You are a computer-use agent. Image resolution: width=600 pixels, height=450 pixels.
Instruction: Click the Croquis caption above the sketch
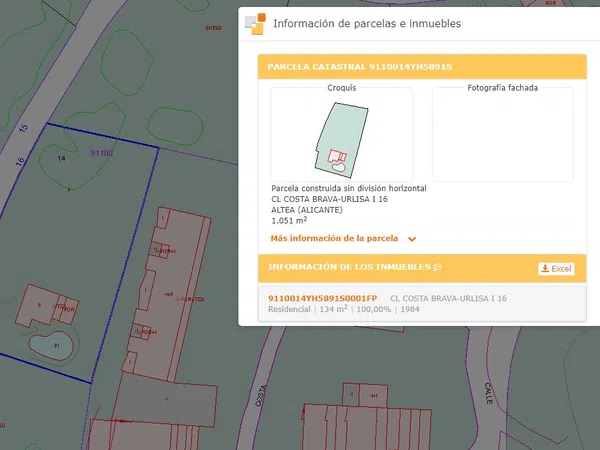[341, 88]
